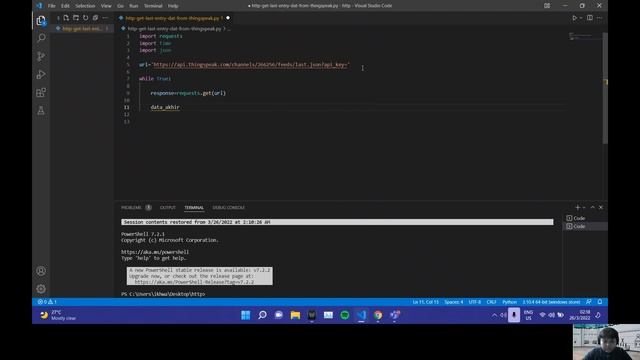The height and width of the screenshot is (360, 640).
Task: Switch to the Terminal panel tab
Action: [x=194, y=207]
